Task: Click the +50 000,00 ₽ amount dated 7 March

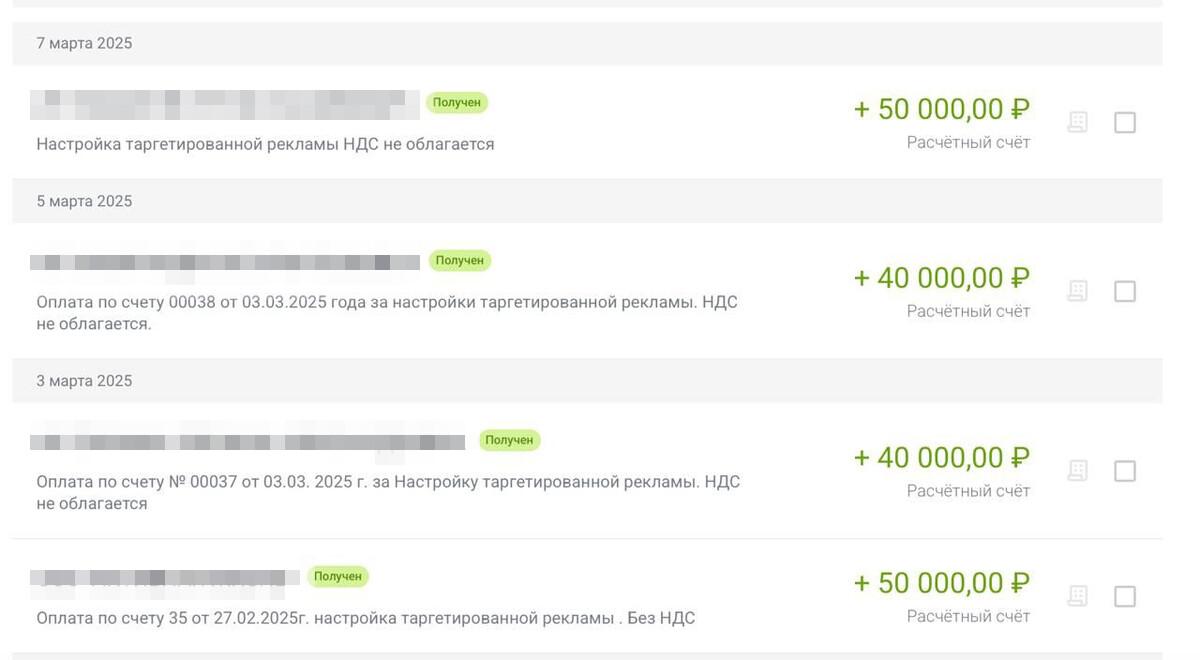Action: (x=941, y=109)
